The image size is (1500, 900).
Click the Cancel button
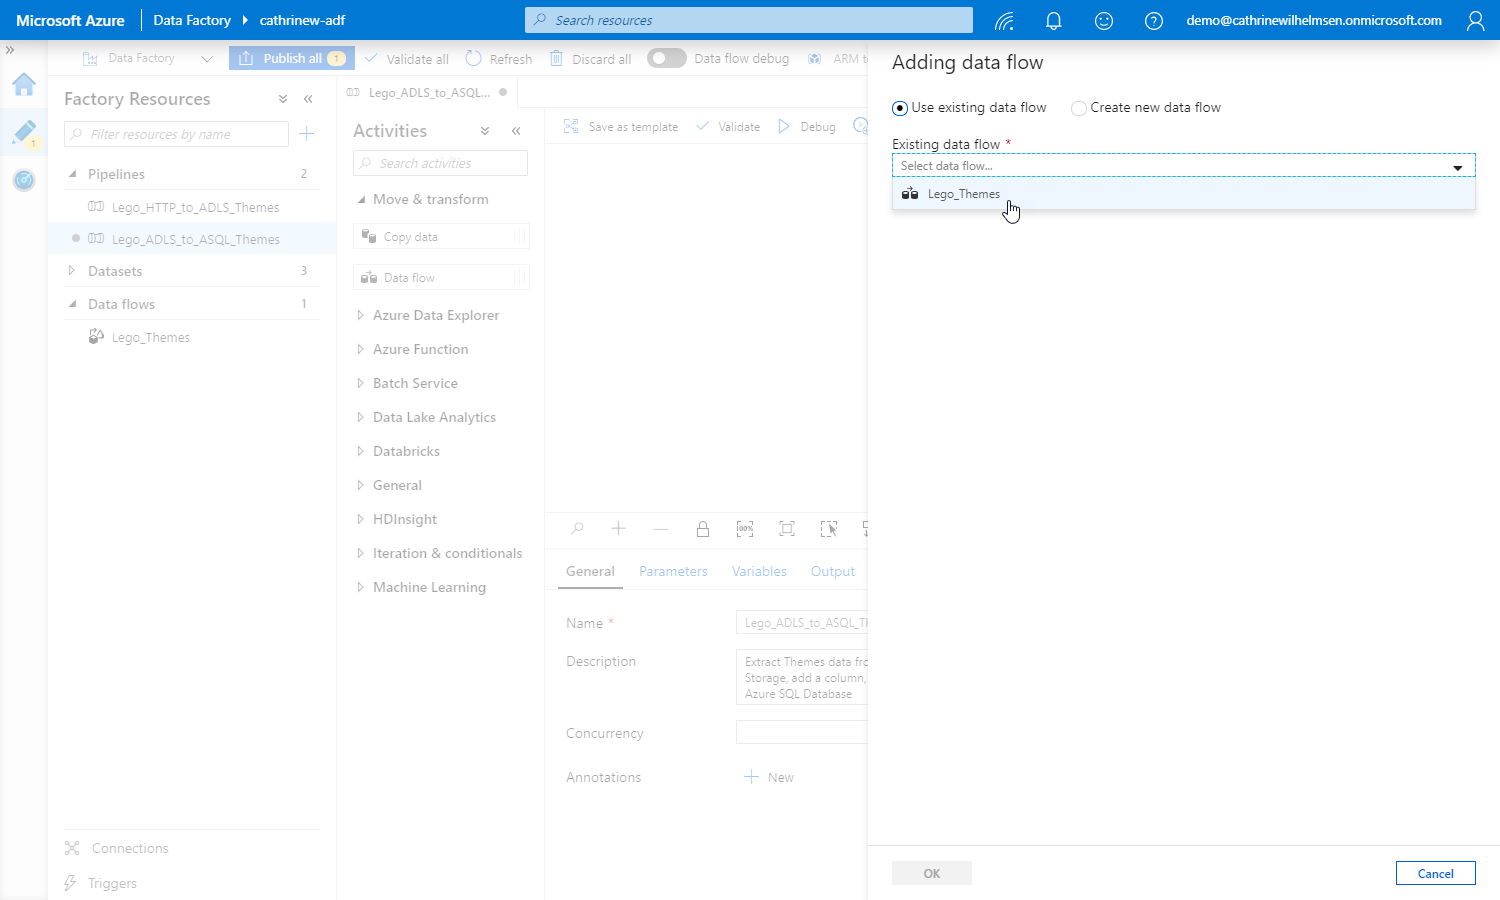click(x=1435, y=873)
